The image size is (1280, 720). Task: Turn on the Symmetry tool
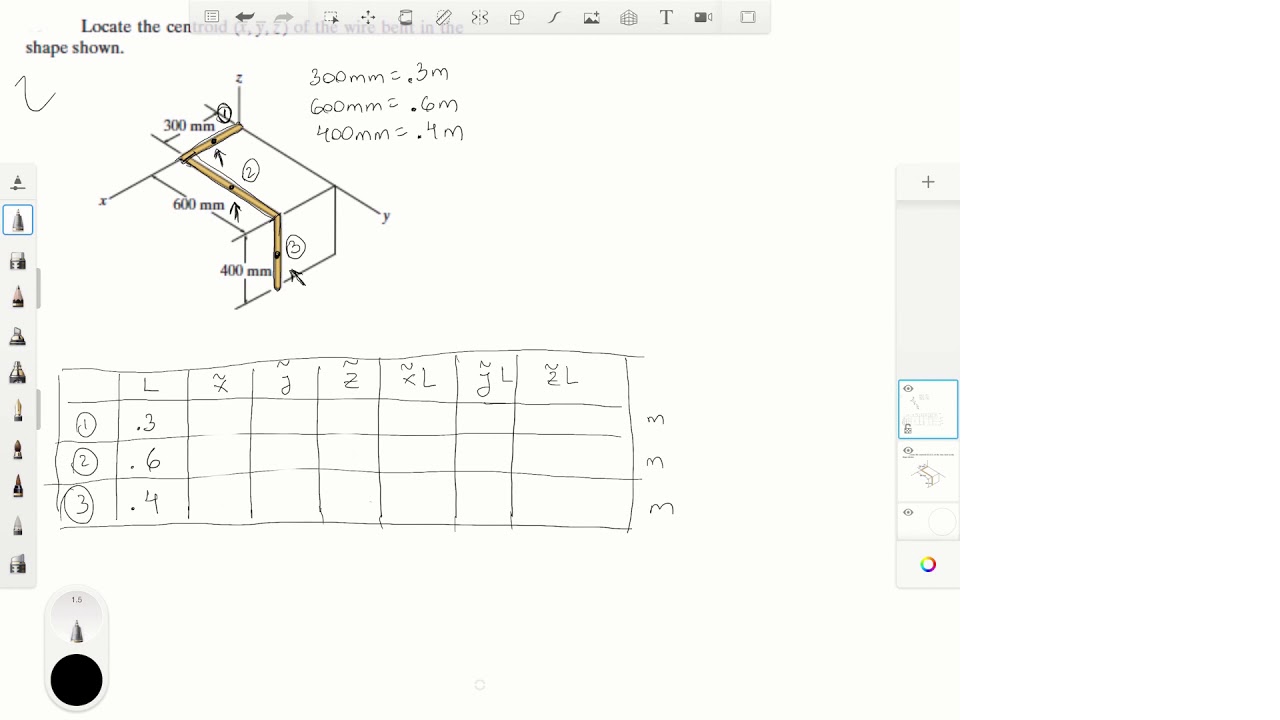point(480,17)
